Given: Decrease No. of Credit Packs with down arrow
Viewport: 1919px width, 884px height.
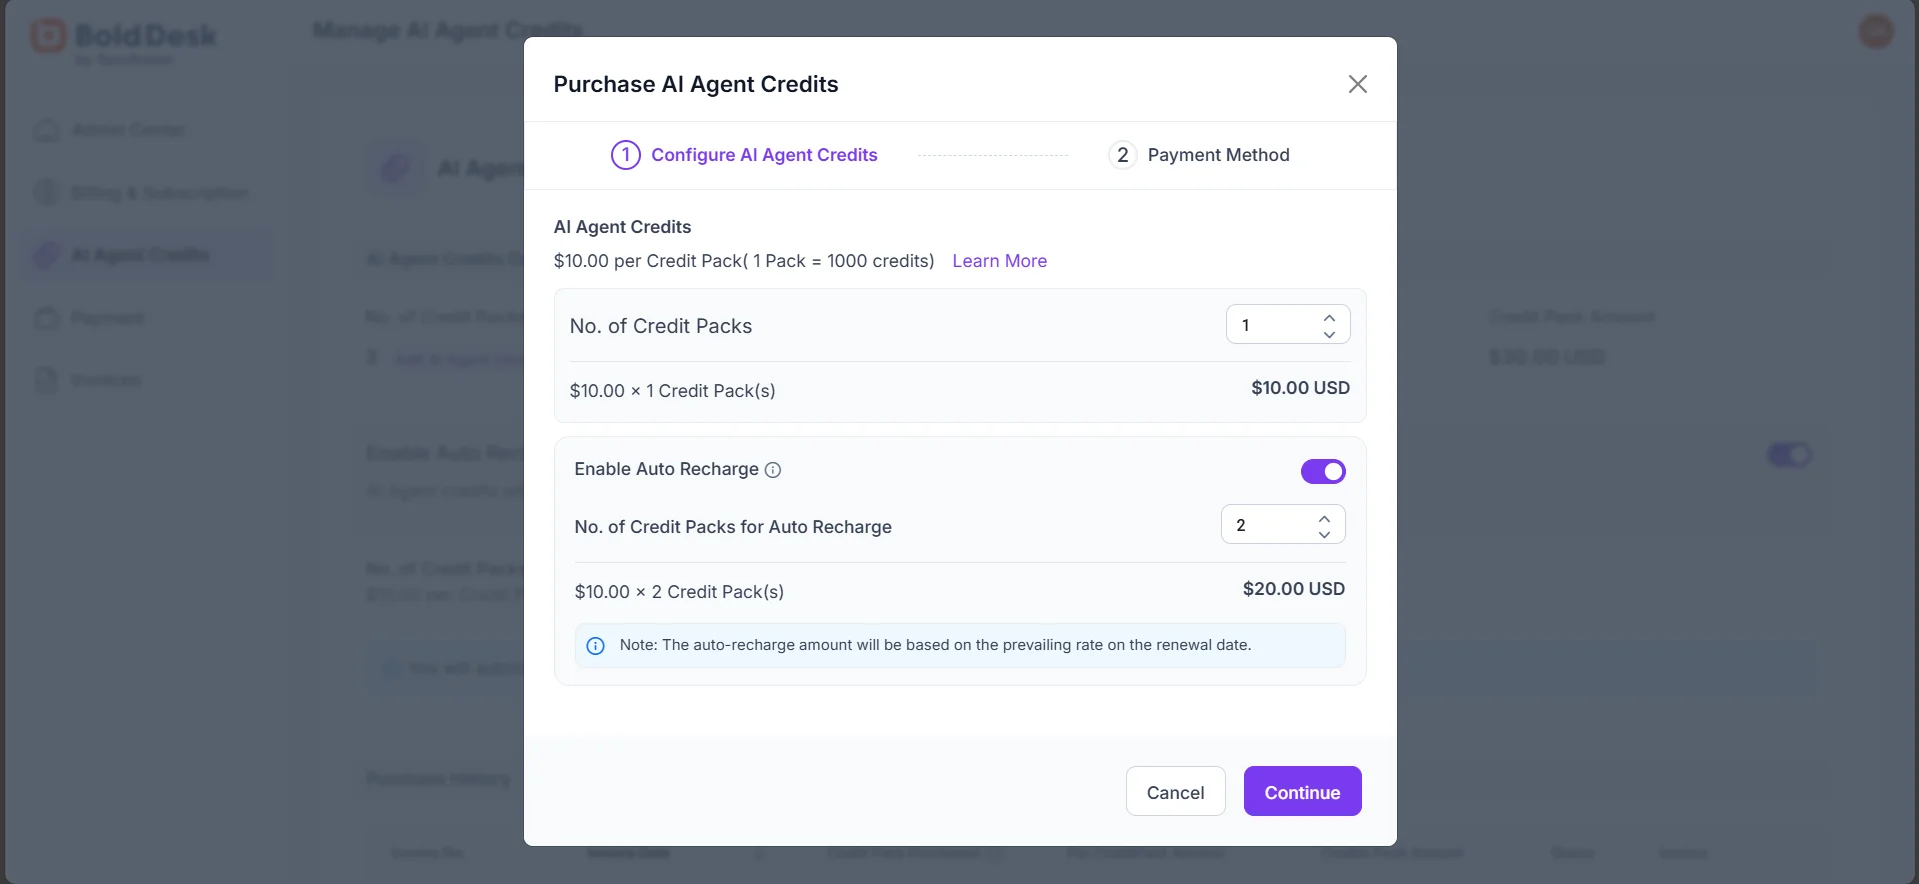Looking at the screenshot, I should pos(1329,334).
